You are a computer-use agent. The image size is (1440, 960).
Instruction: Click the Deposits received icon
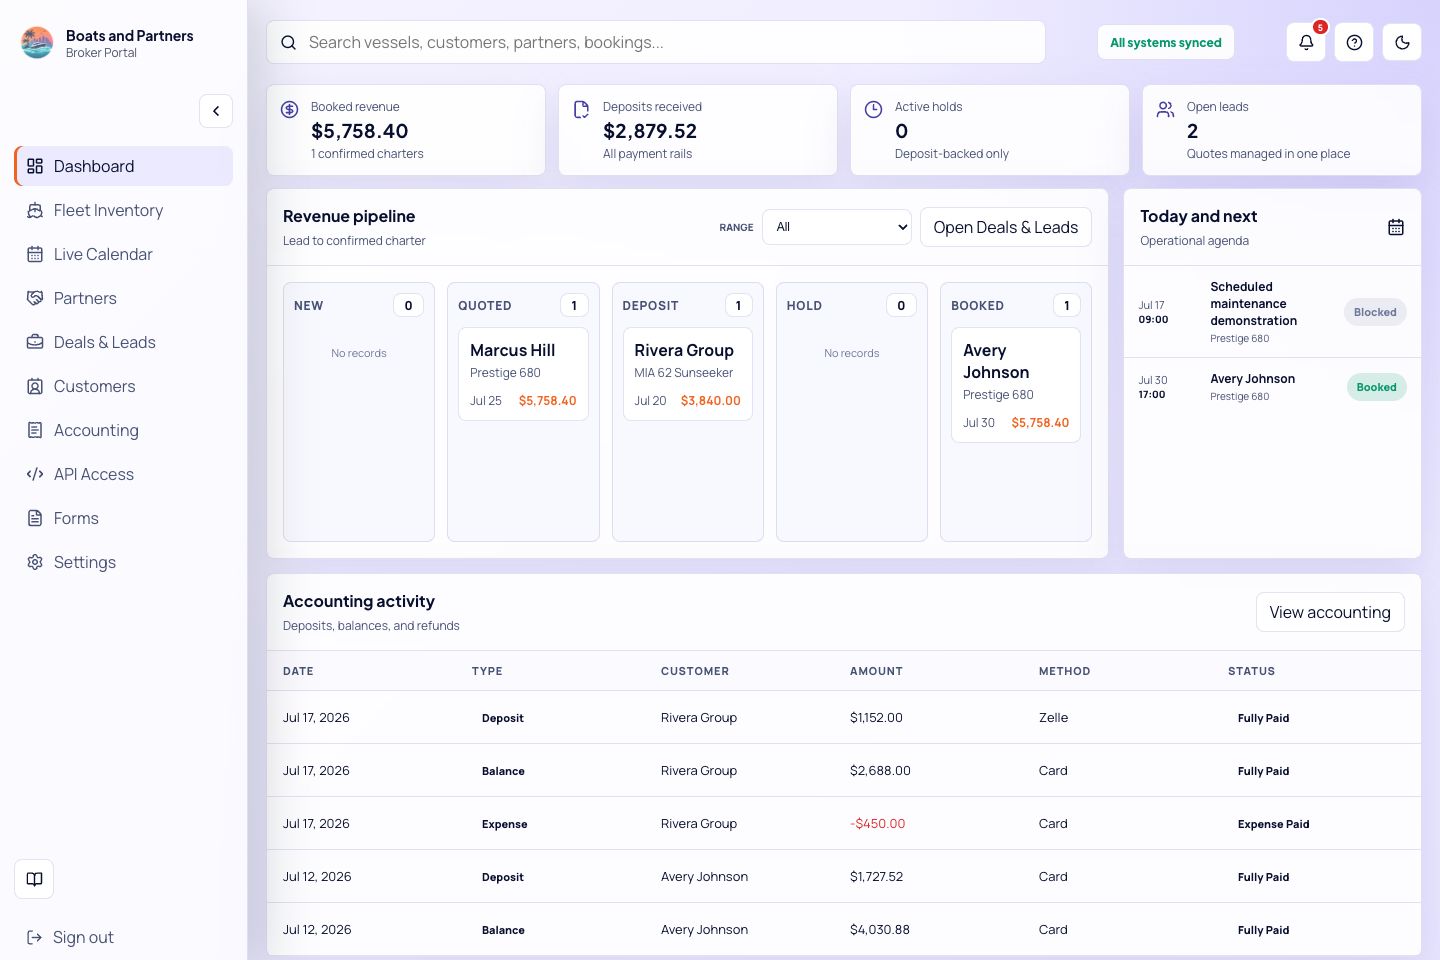[x=581, y=109]
